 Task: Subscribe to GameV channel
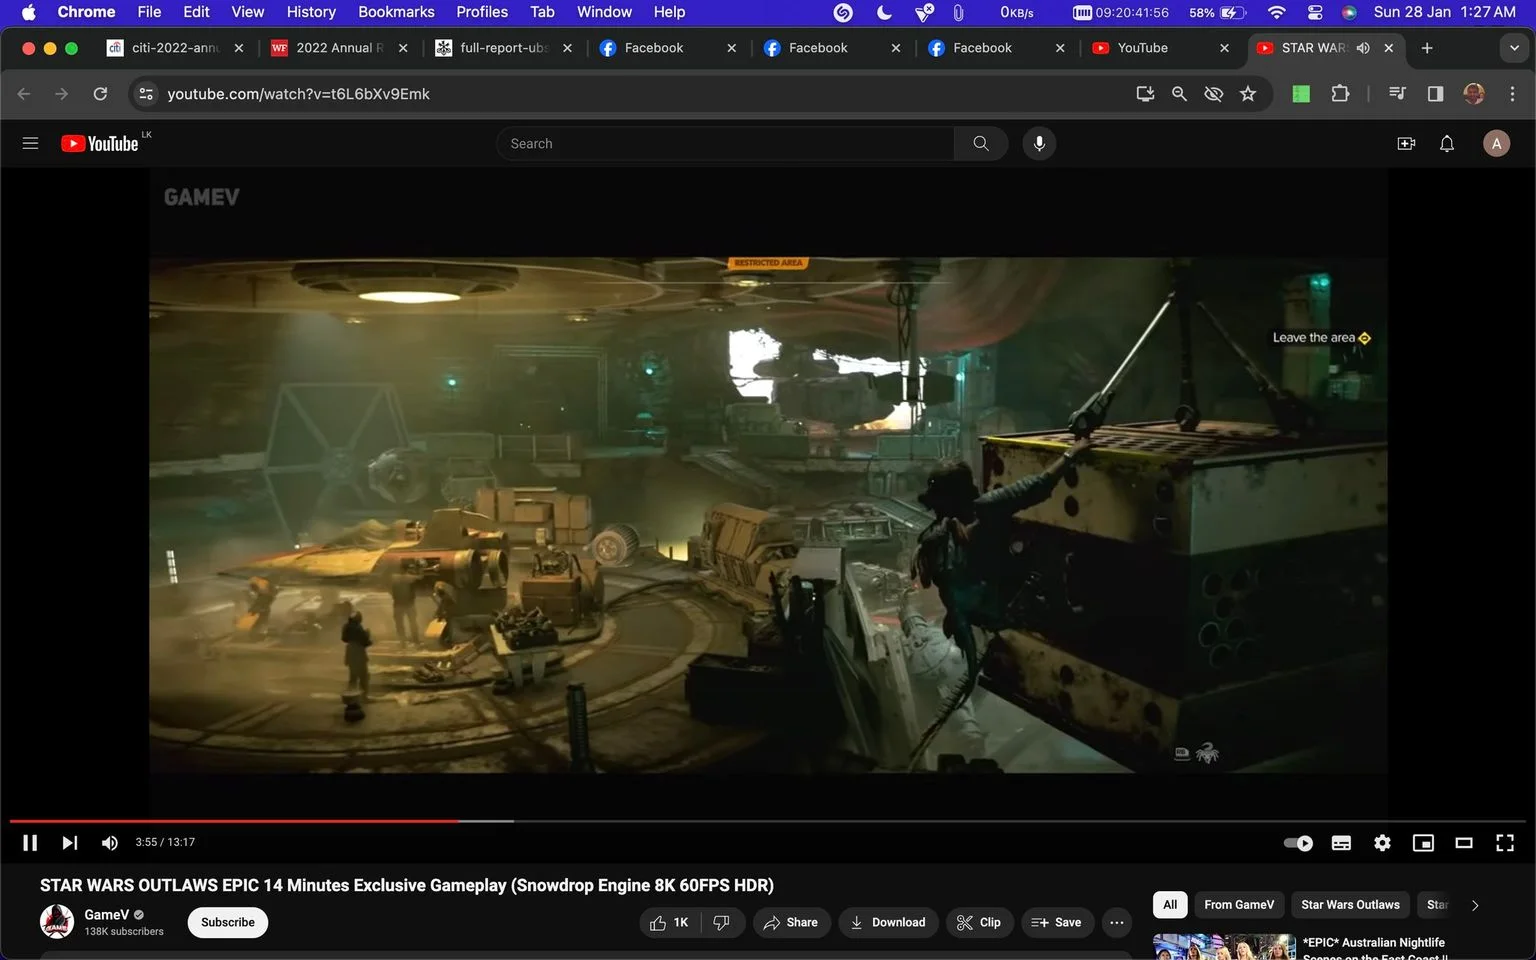[x=228, y=923]
